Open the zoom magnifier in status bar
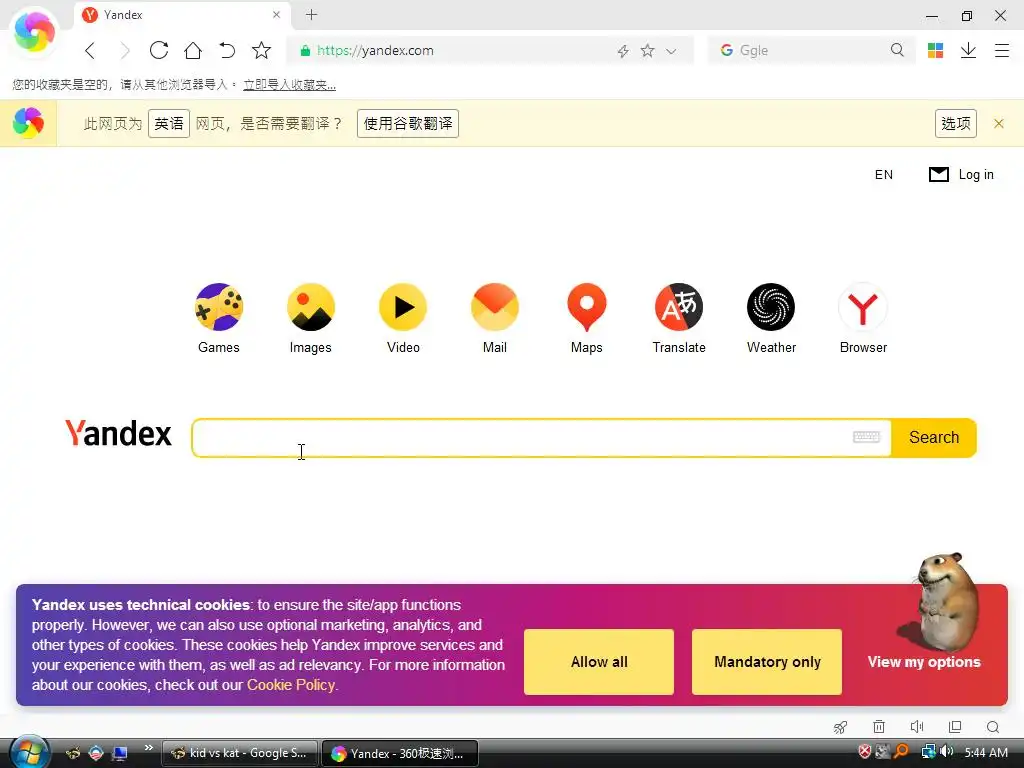Image resolution: width=1024 pixels, height=768 pixels. click(993, 727)
